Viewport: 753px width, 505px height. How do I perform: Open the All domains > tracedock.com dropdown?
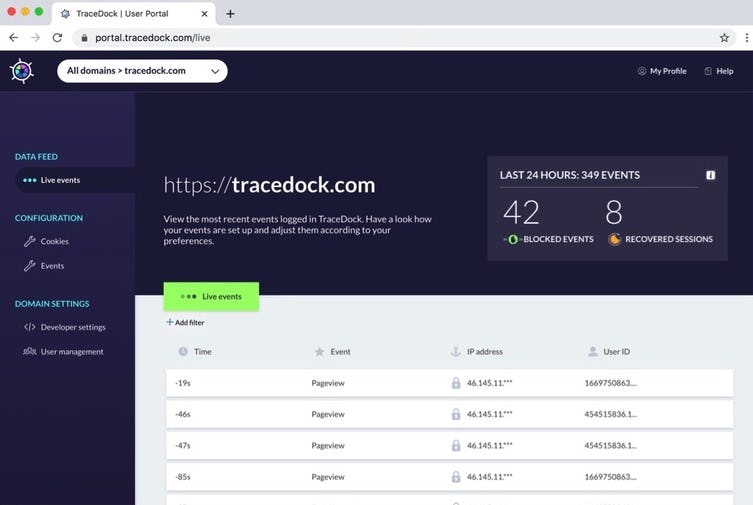click(x=142, y=71)
